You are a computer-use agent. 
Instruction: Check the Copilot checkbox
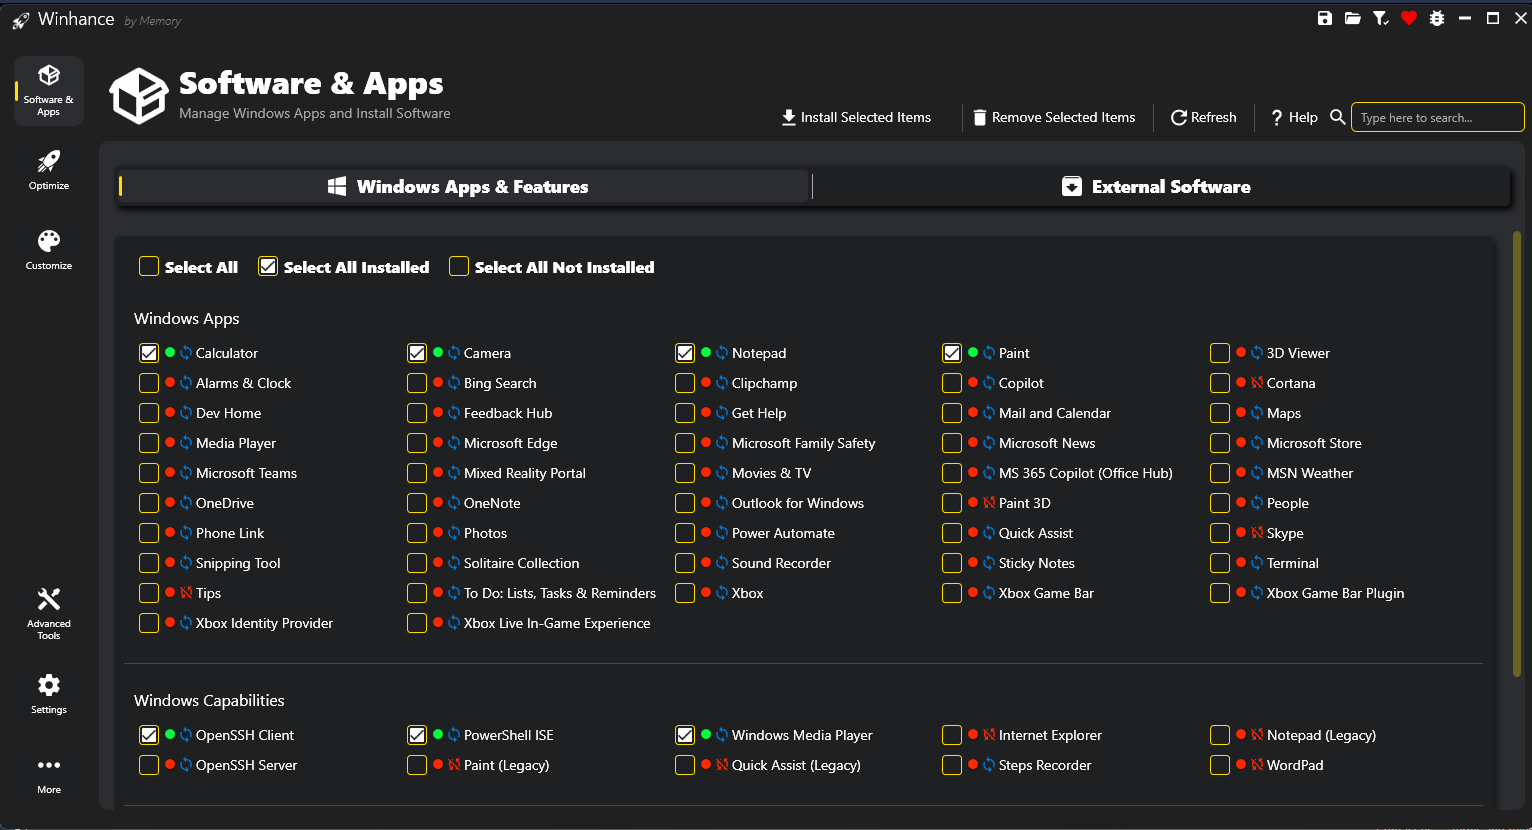(952, 383)
